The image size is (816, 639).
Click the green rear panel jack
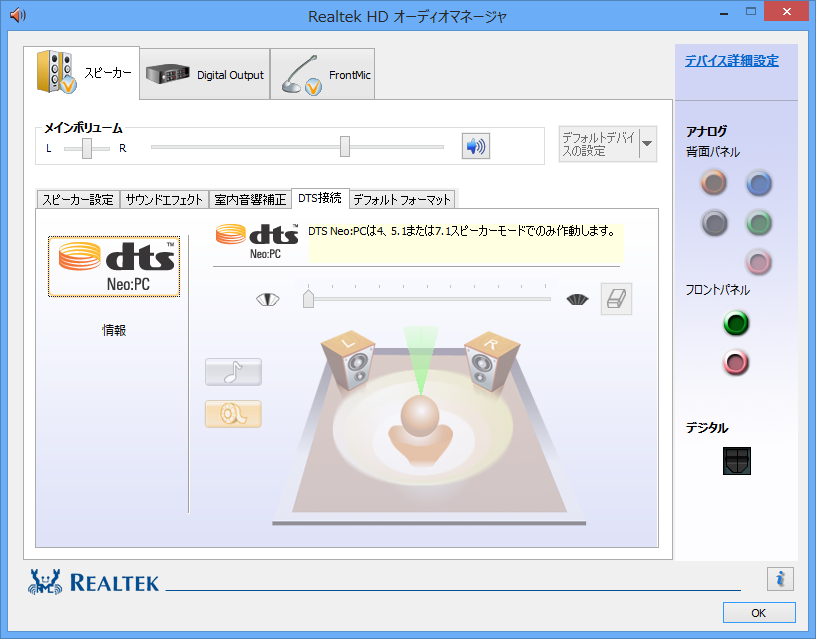click(x=759, y=223)
